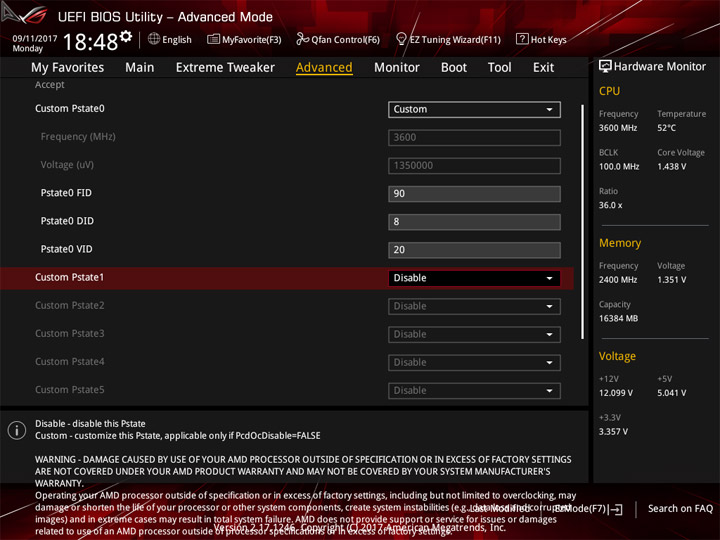720x540 pixels.
Task: Click MyFavorite(F3) button text
Action: (x=252, y=39)
